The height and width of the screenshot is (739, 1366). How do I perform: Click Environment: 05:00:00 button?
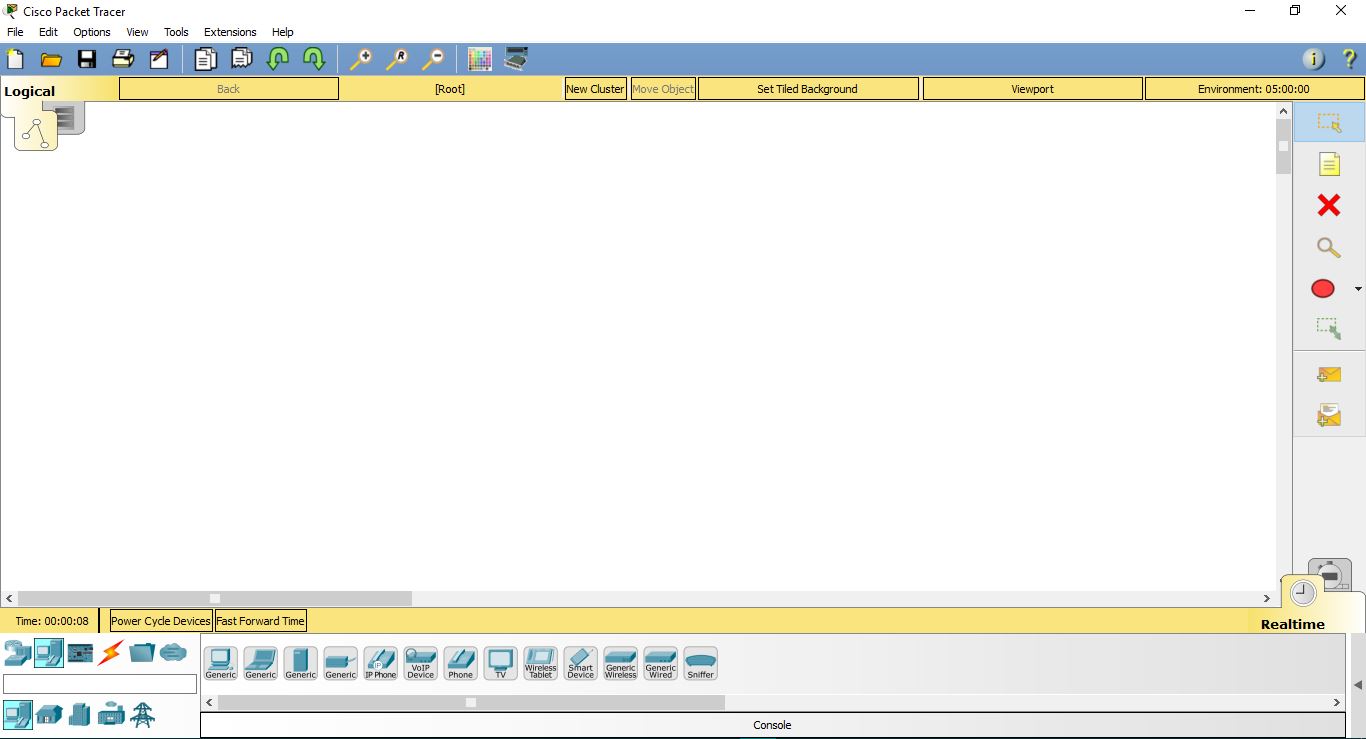pyautogui.click(x=1254, y=89)
